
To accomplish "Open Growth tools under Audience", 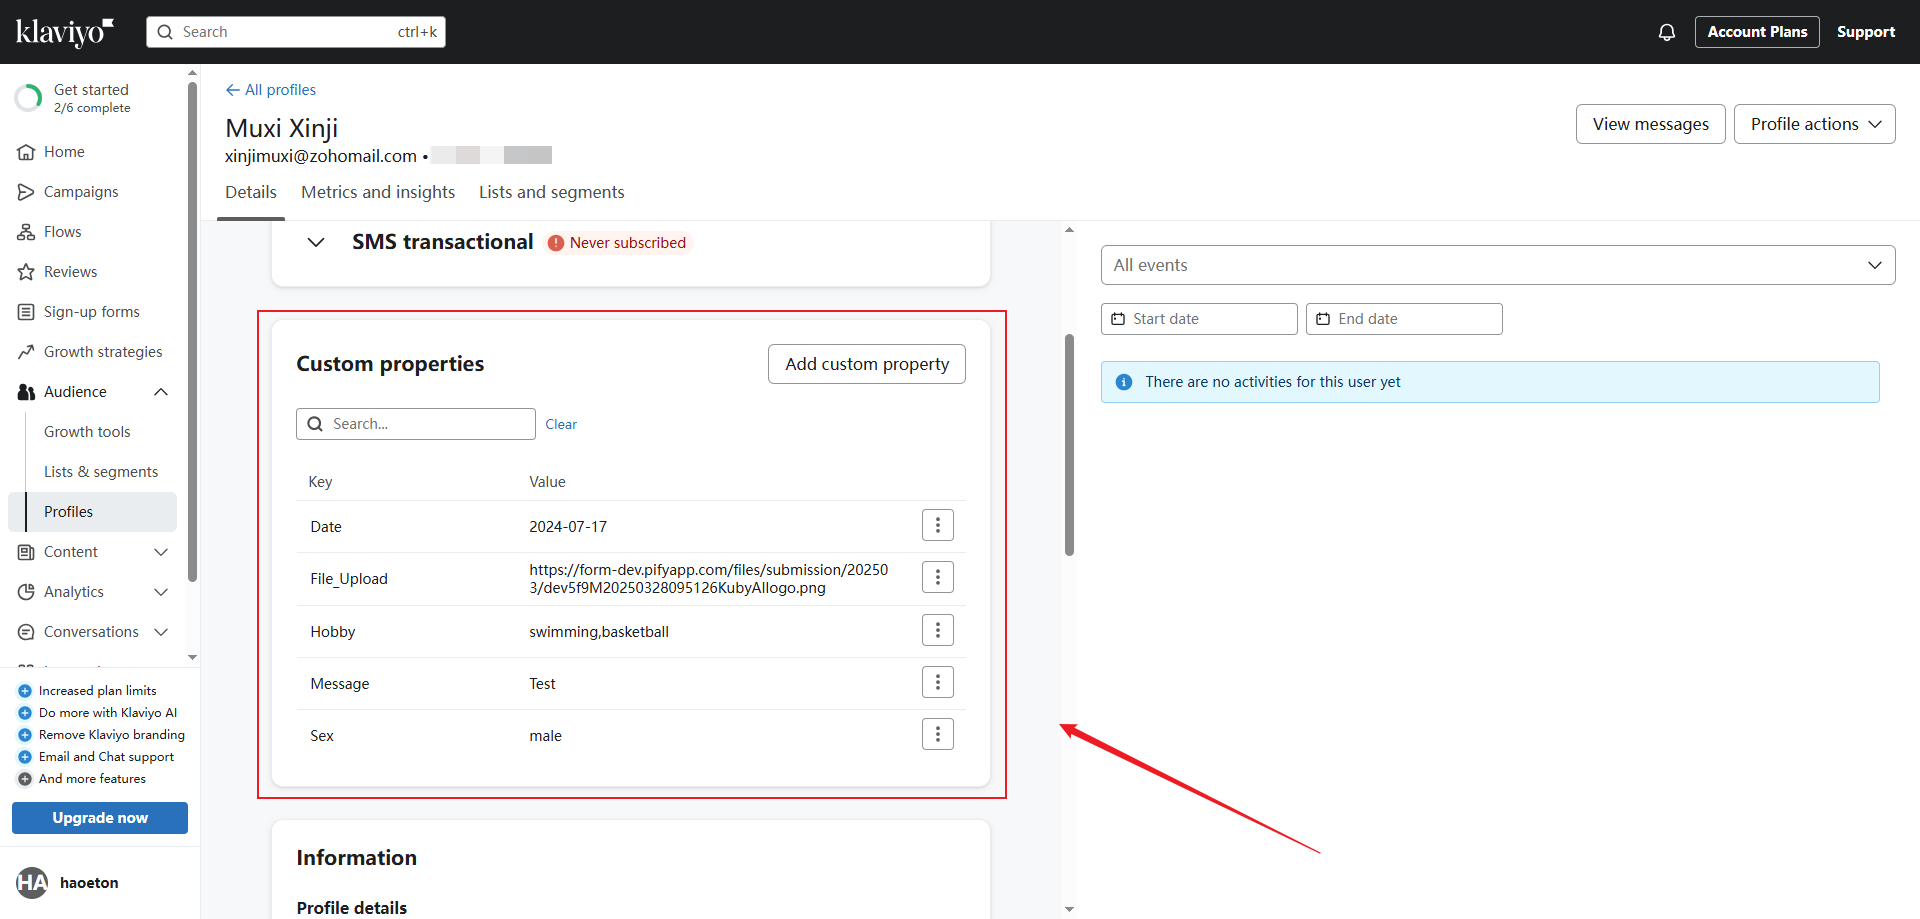I will pyautogui.click(x=87, y=432).
